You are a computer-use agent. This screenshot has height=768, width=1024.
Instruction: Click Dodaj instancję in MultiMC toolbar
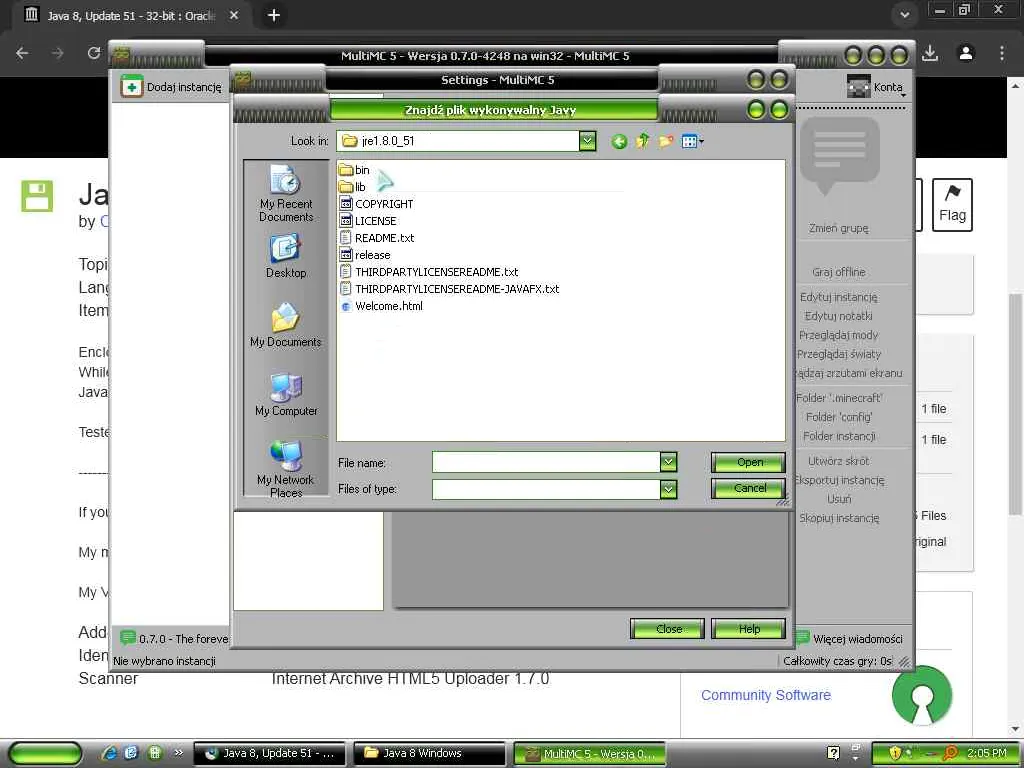pos(172,87)
